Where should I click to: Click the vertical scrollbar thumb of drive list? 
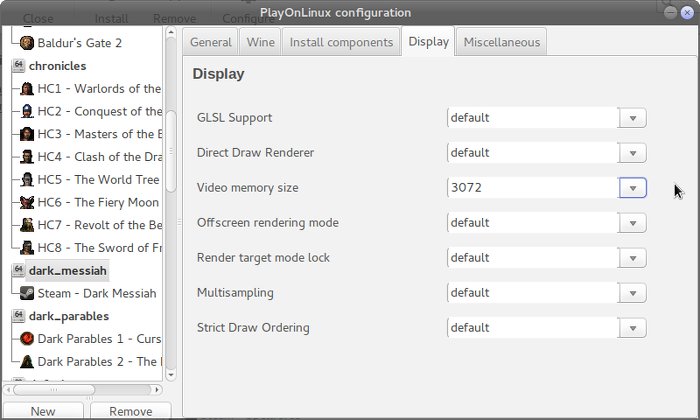pyautogui.click(x=171, y=151)
